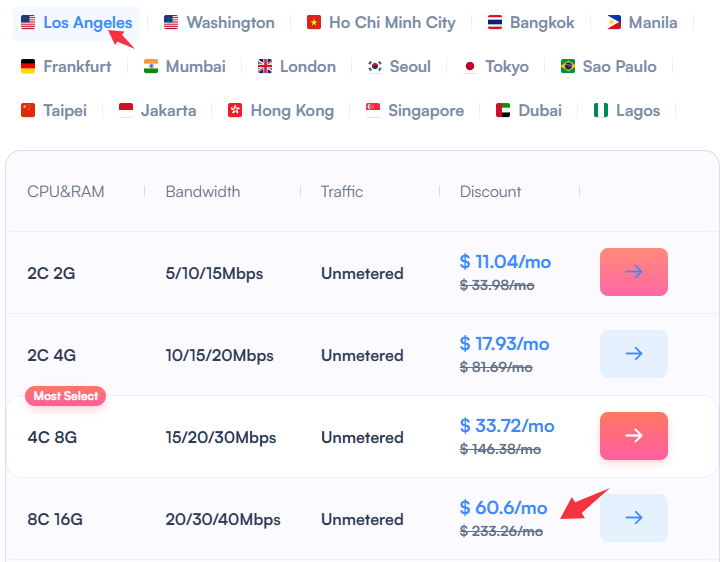Switch to the Frankfurt tab
The height and width of the screenshot is (562, 727).
66,67
